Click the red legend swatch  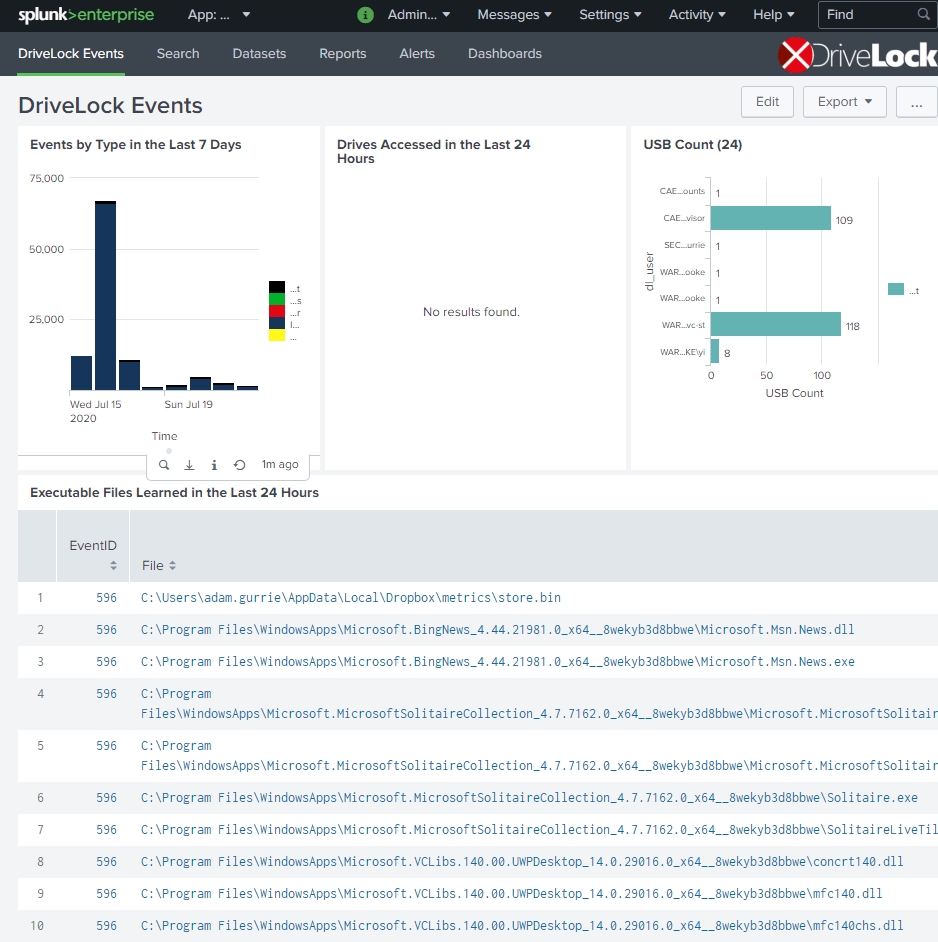[x=277, y=311]
